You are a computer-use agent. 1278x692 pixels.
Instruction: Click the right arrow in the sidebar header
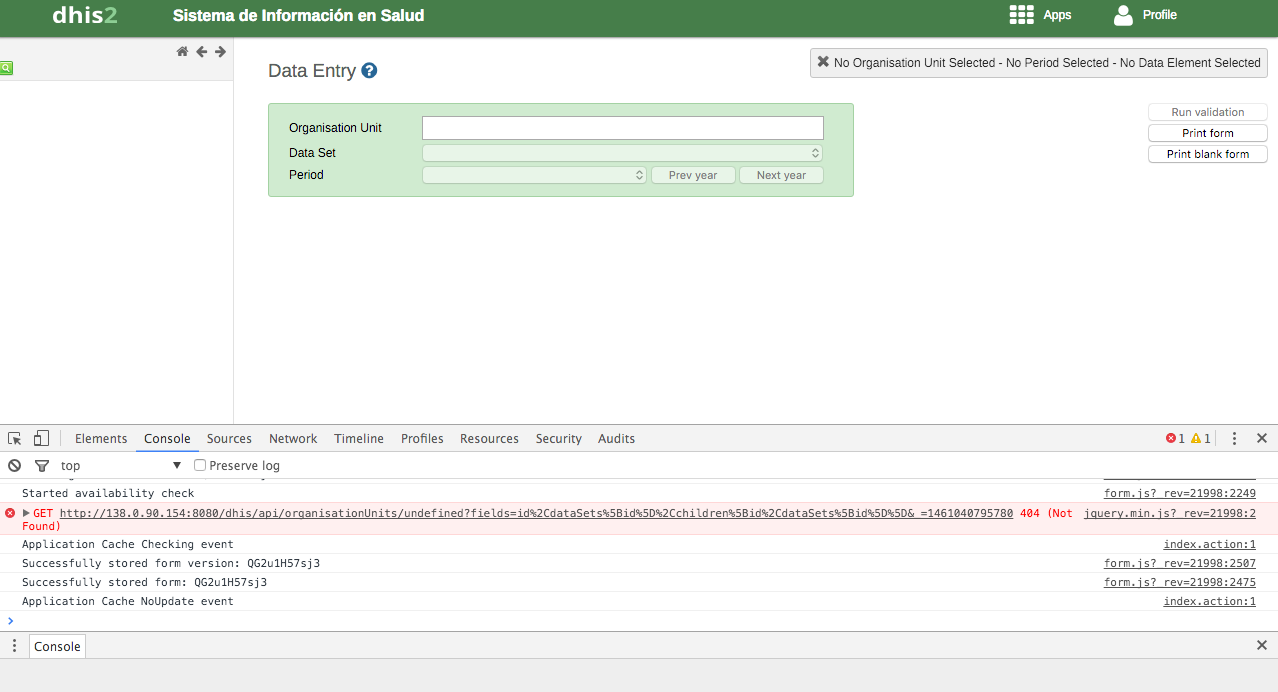pyautogui.click(x=220, y=52)
